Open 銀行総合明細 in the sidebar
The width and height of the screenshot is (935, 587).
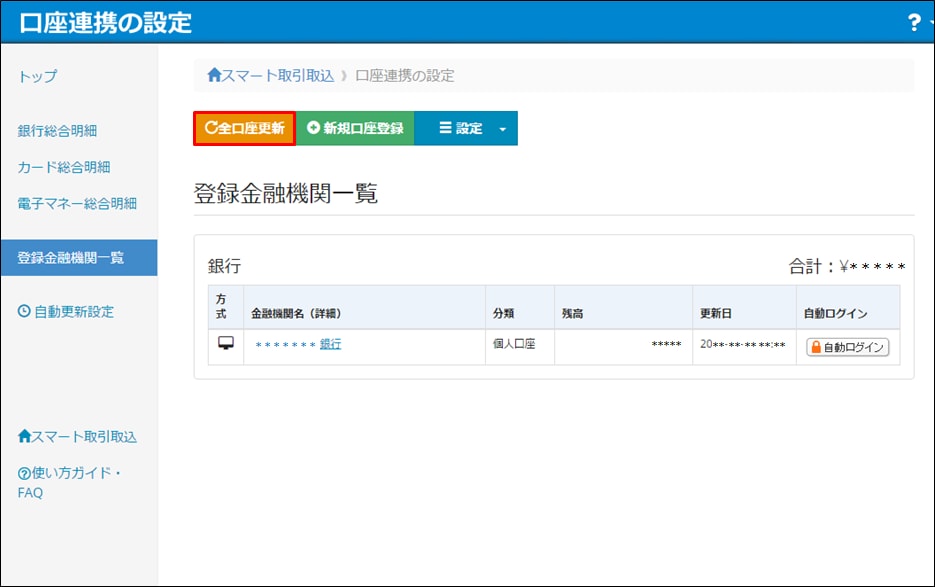pos(57,131)
